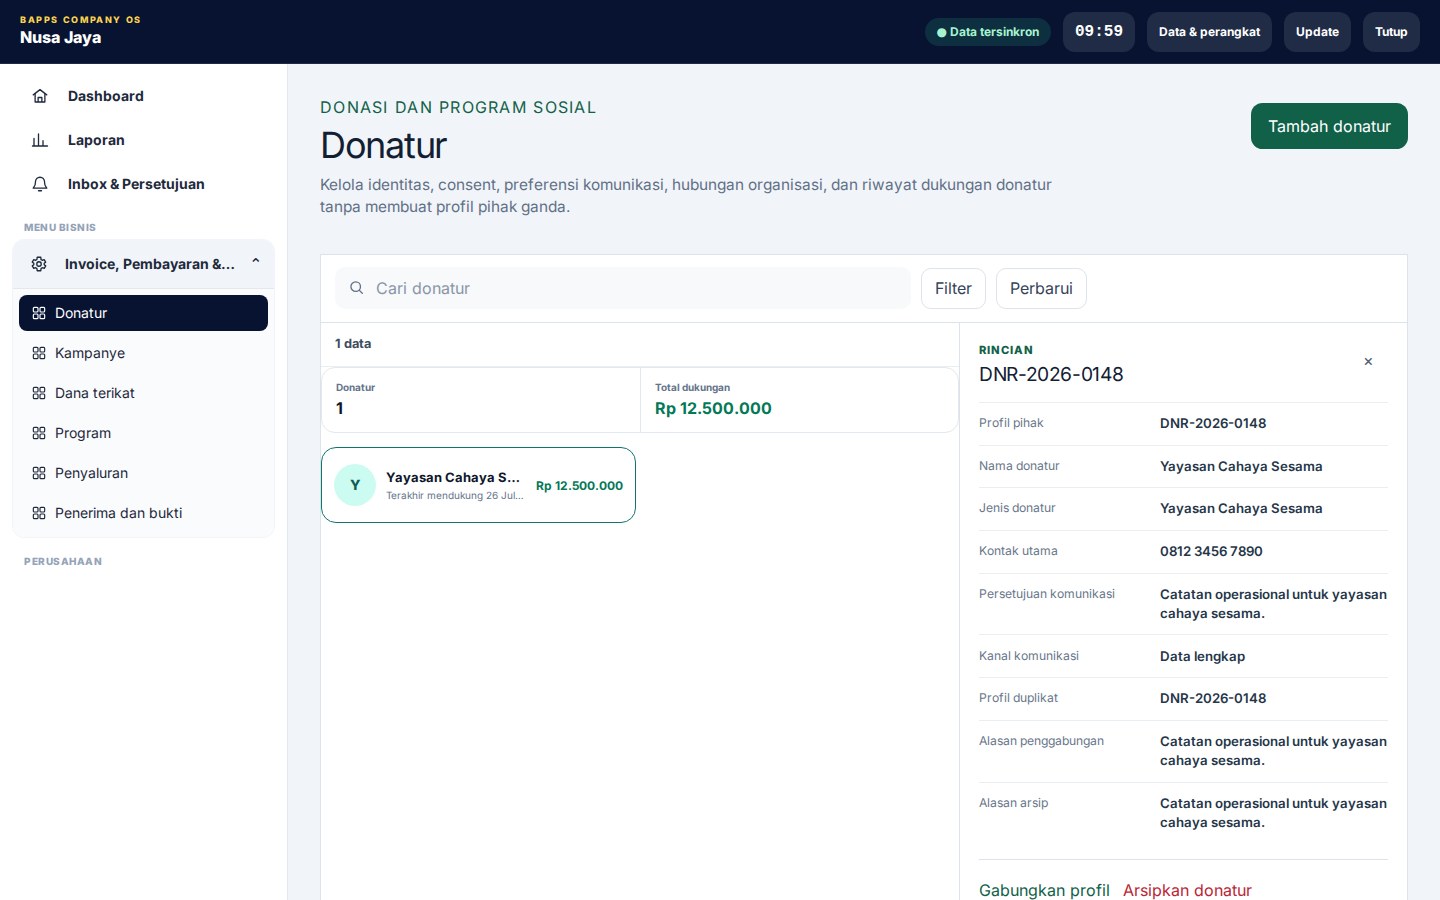Click the grid icon next to Kampanye

click(x=39, y=353)
